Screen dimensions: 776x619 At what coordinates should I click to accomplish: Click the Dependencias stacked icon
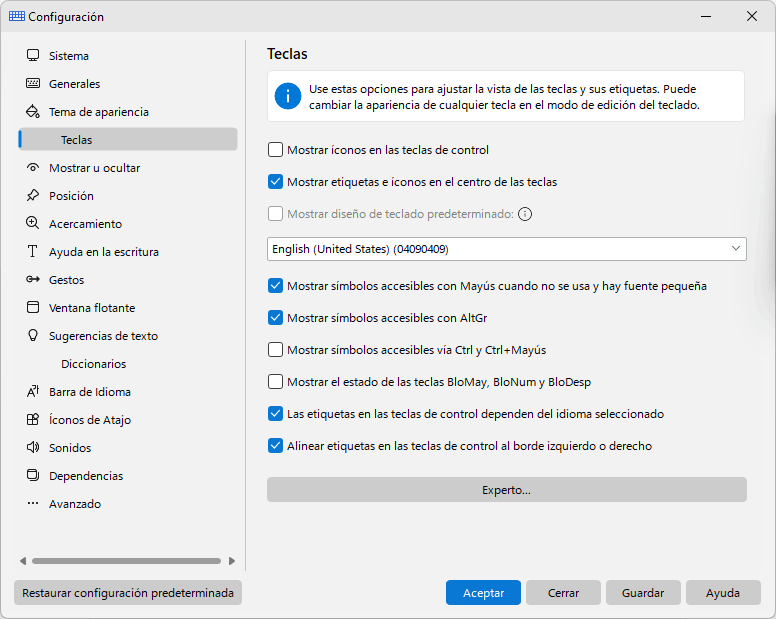click(33, 476)
